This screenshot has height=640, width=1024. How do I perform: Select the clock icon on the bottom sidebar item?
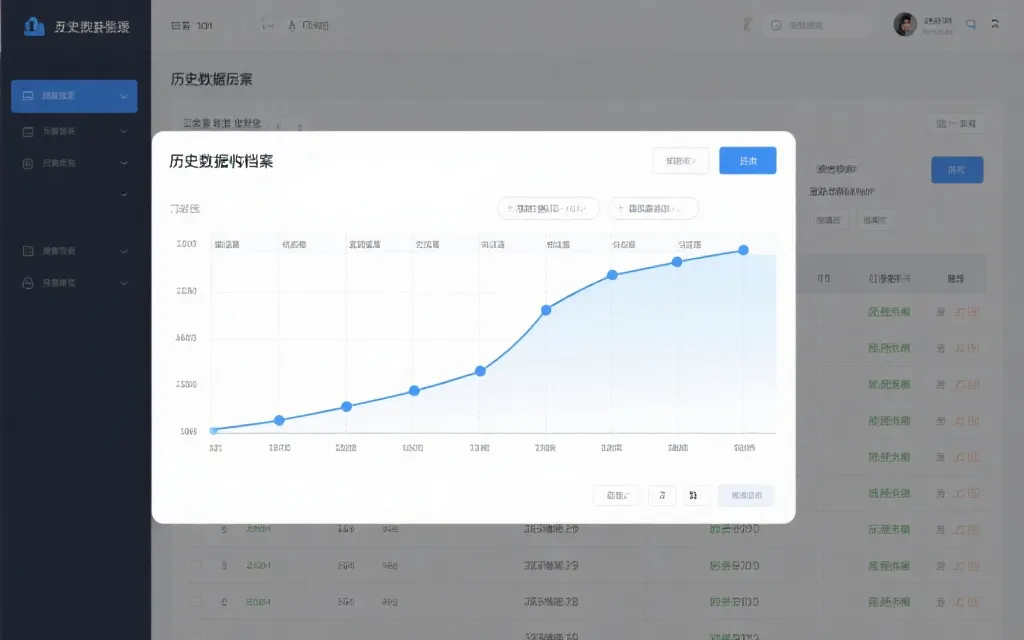(x=27, y=282)
